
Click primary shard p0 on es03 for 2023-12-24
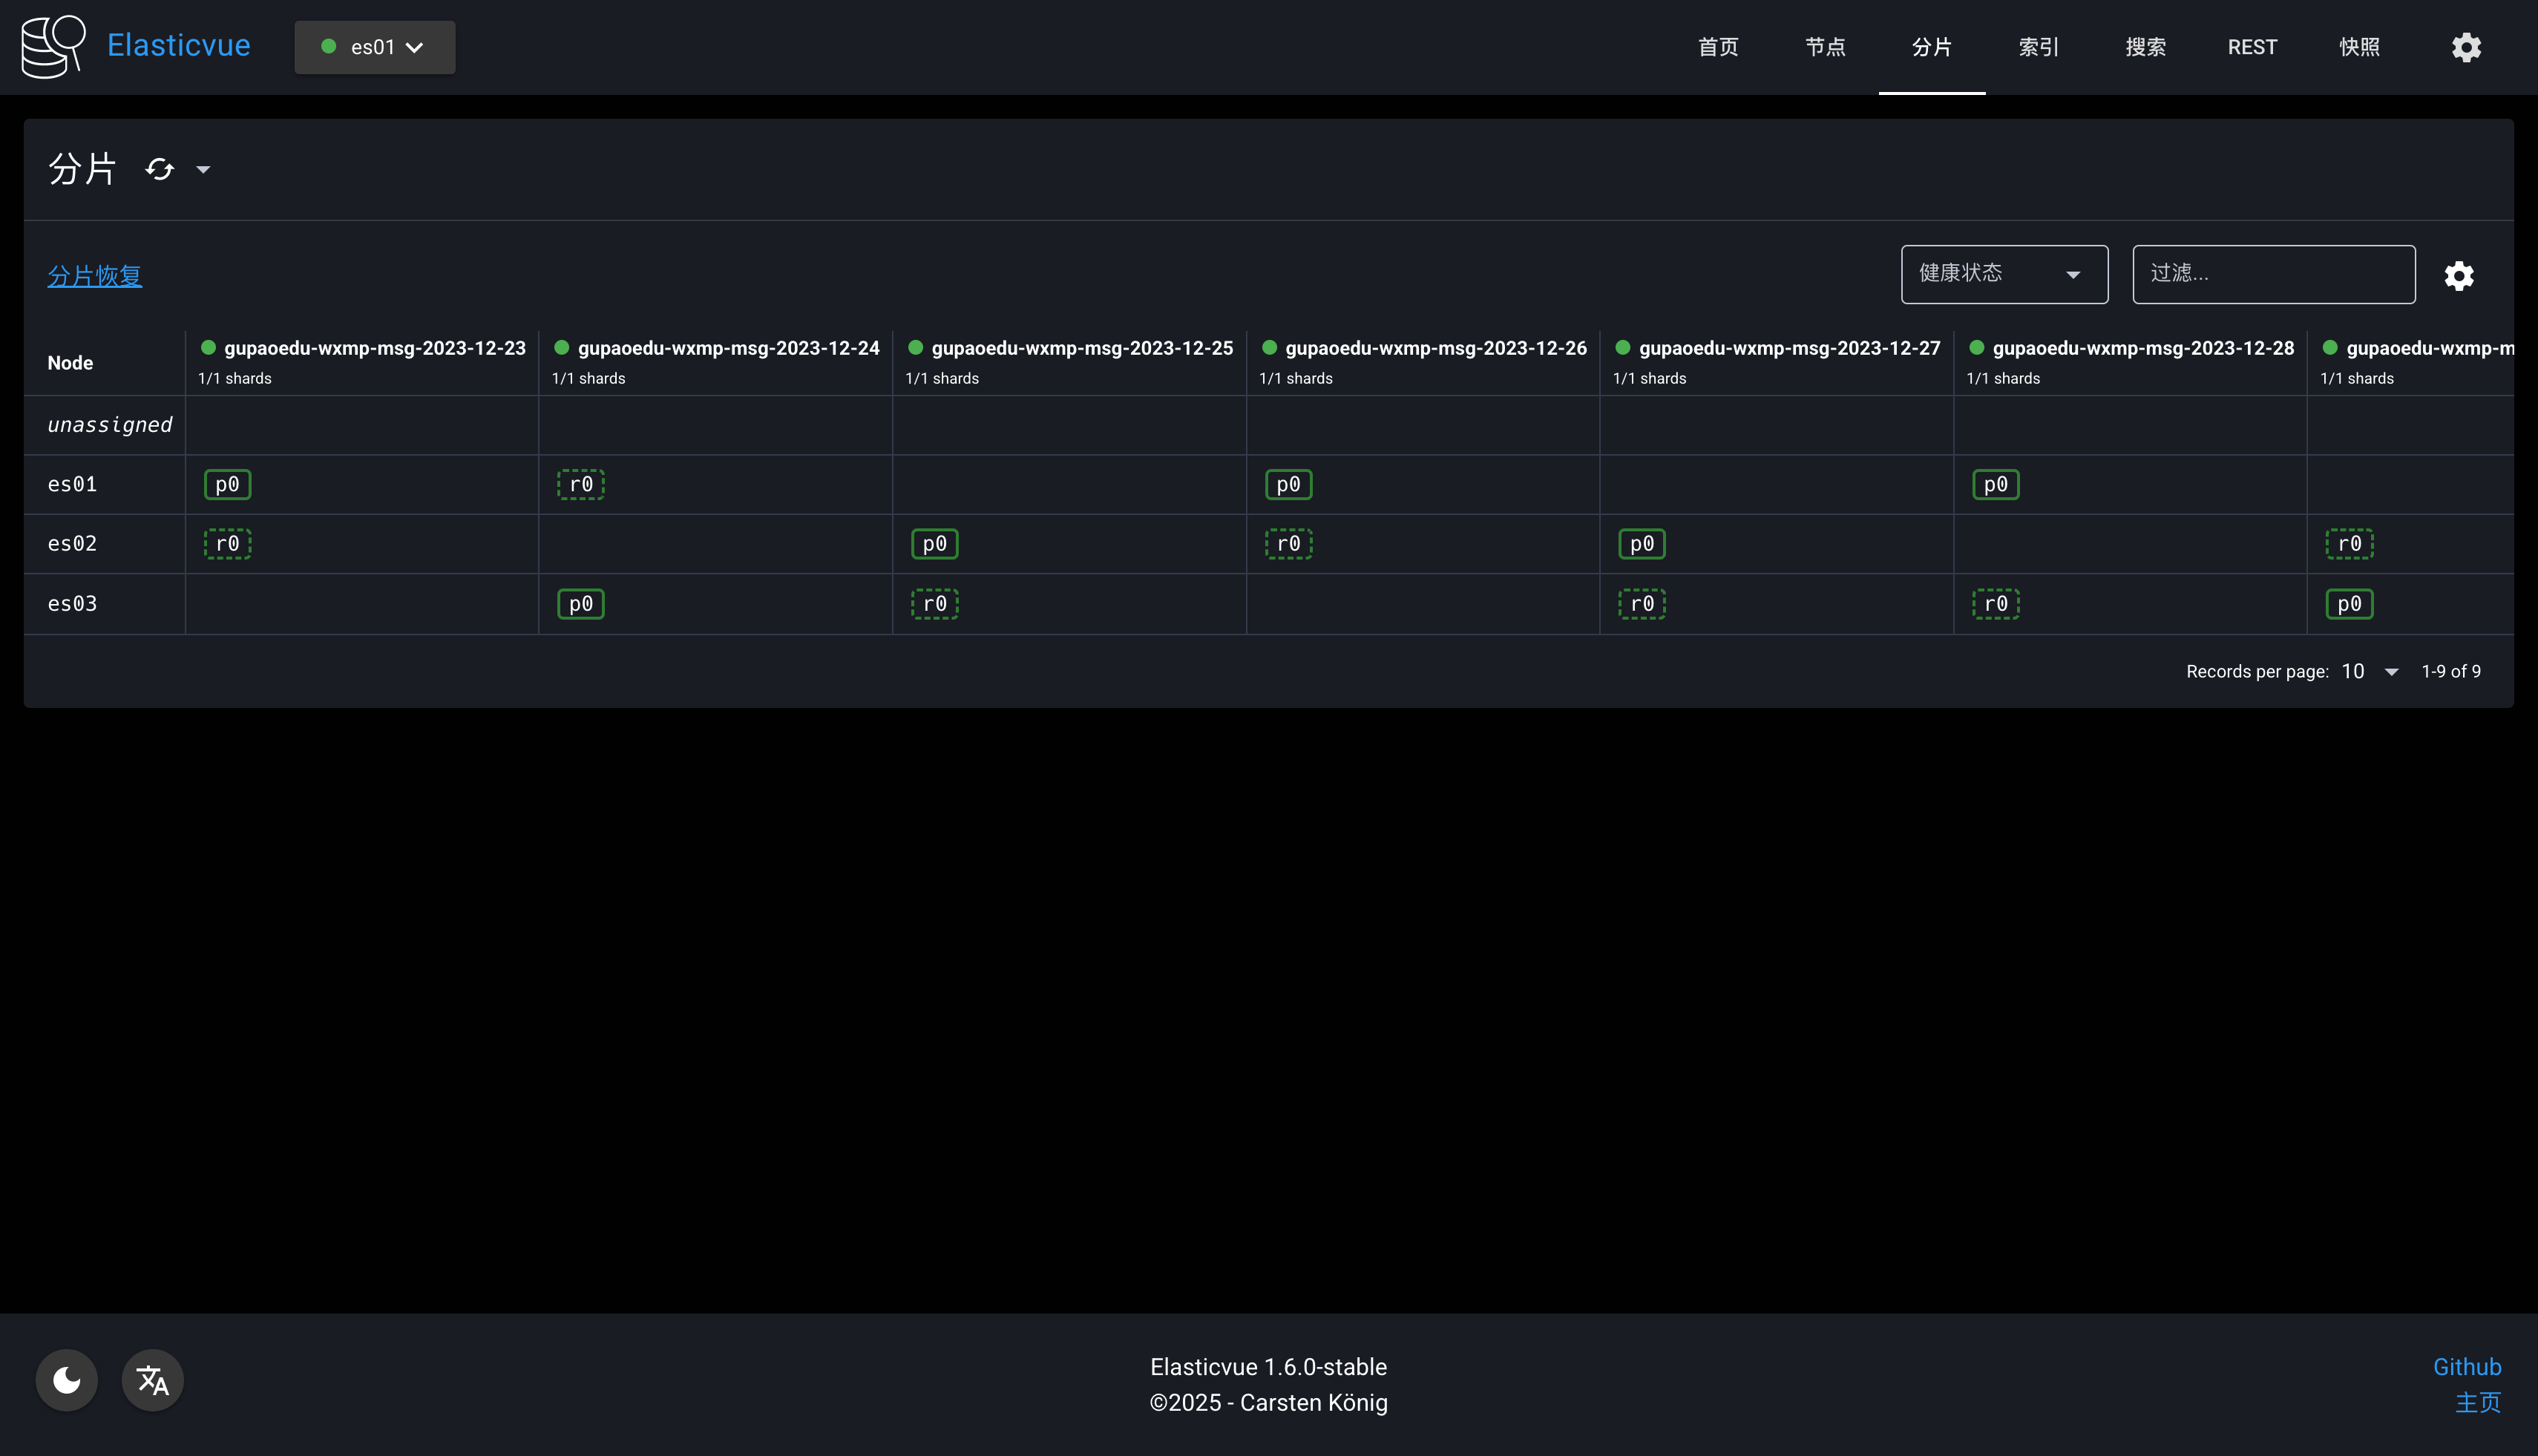(580, 604)
